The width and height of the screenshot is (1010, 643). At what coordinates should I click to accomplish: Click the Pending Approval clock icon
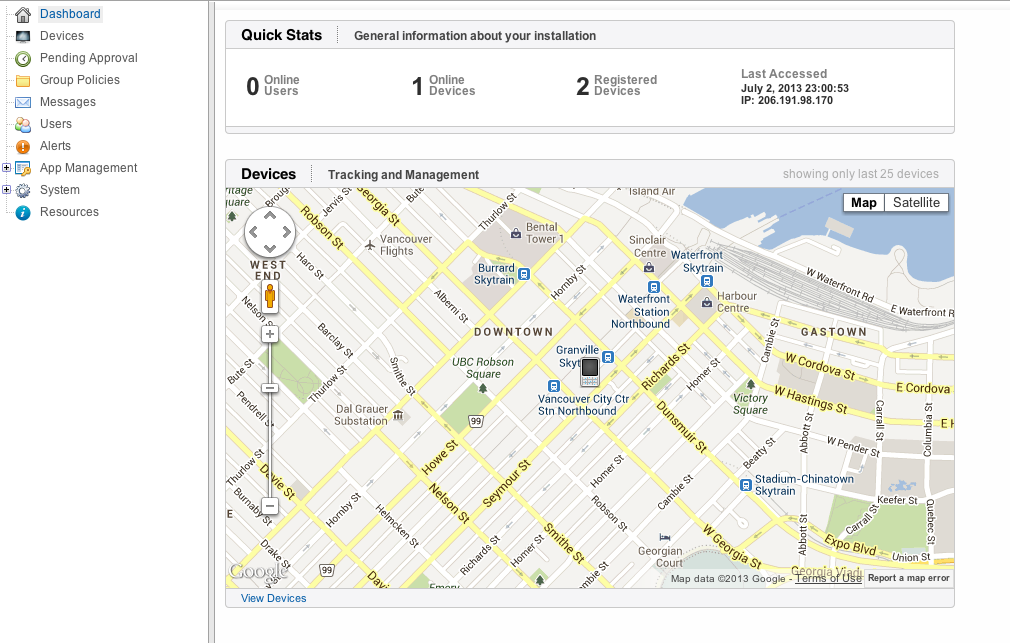pos(23,58)
